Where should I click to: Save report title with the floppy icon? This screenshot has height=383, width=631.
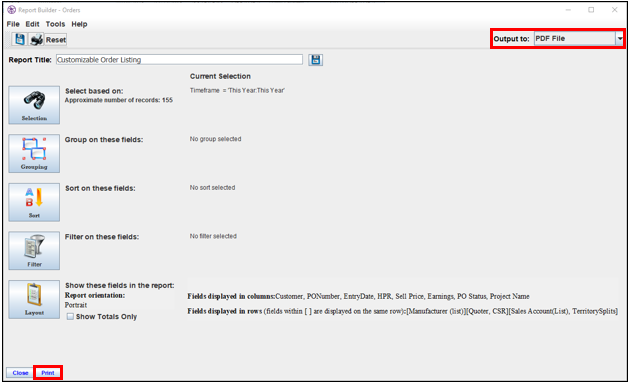point(316,60)
